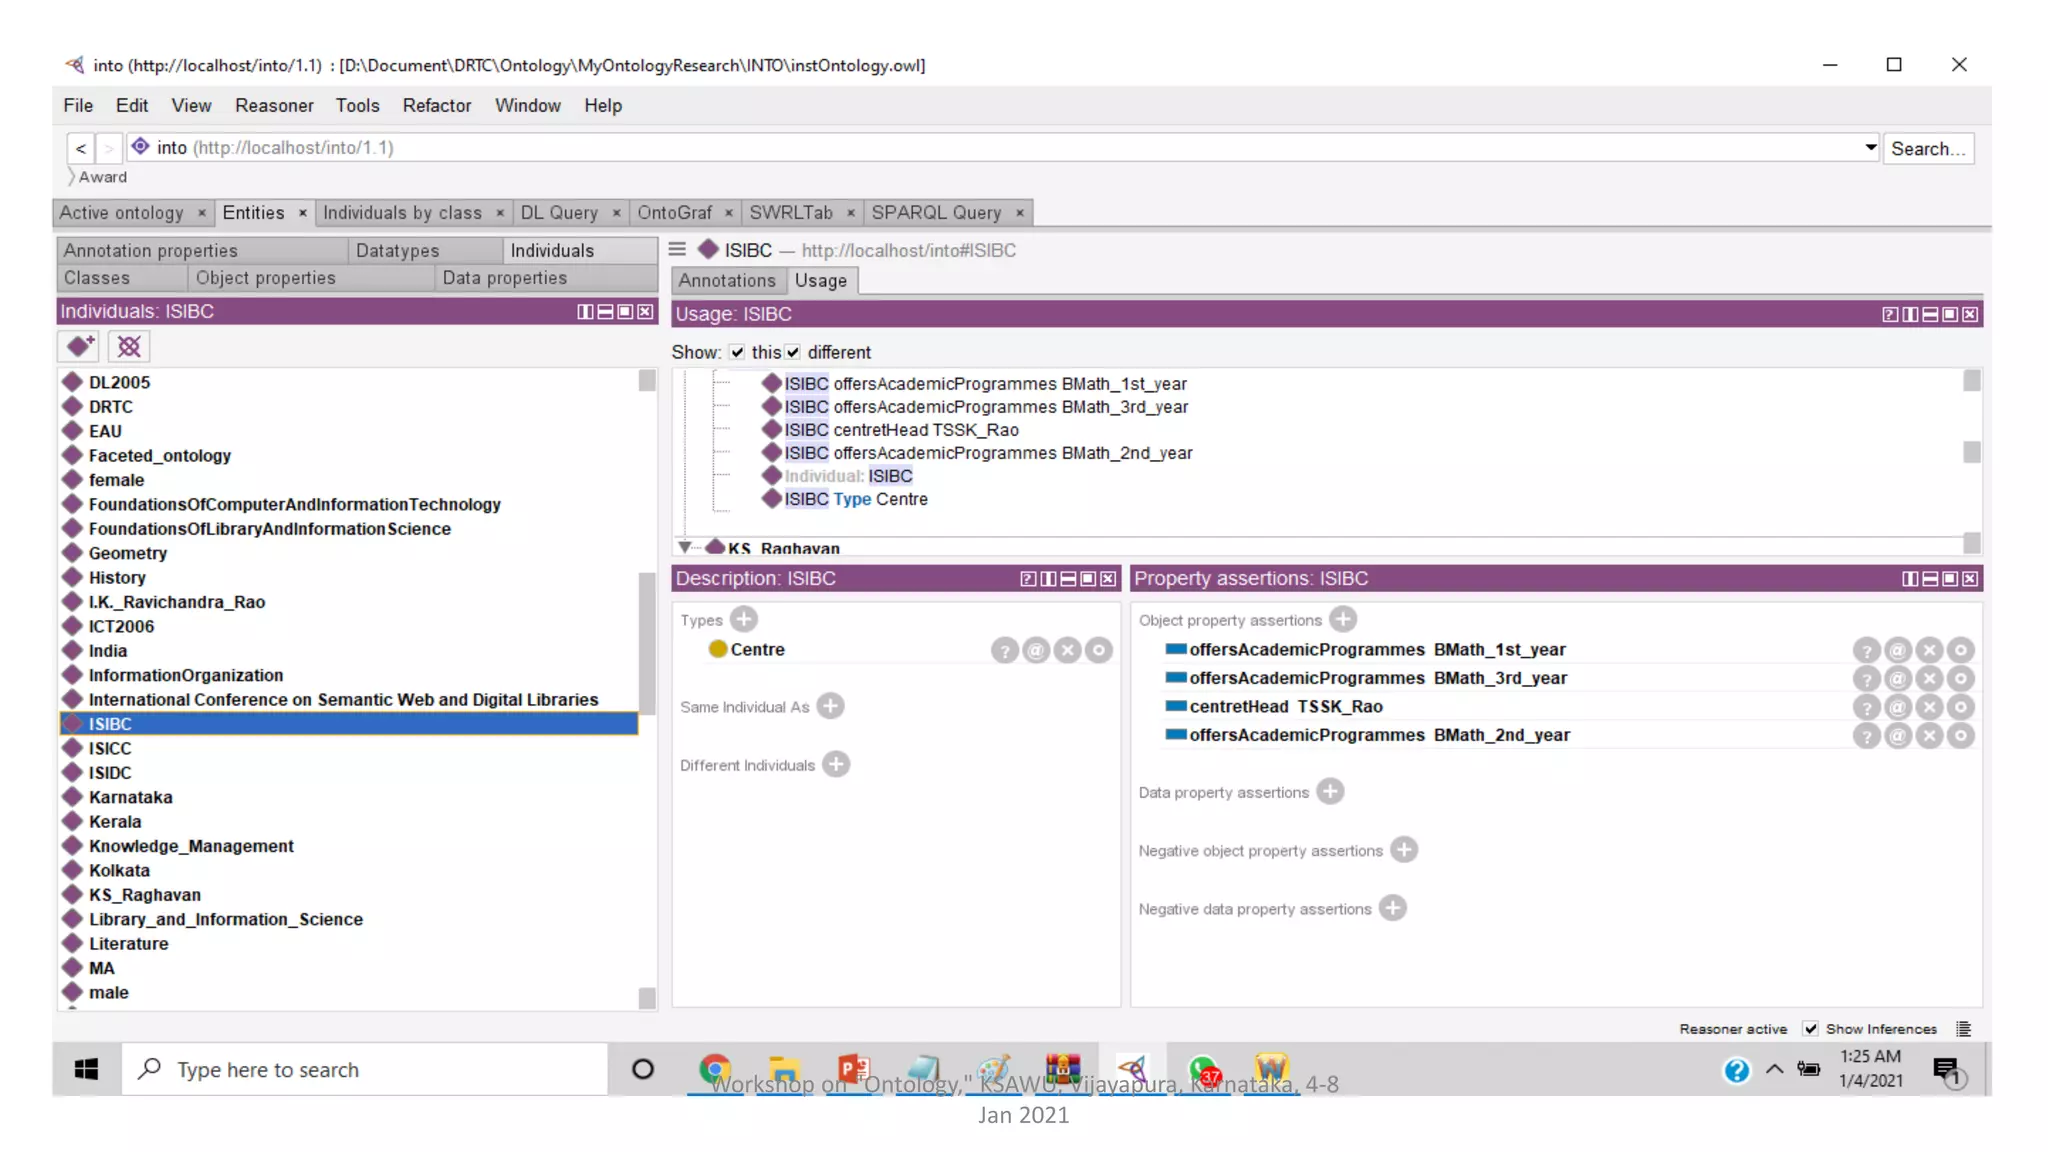
Task: Add Same Individual As entry
Action: (830, 706)
